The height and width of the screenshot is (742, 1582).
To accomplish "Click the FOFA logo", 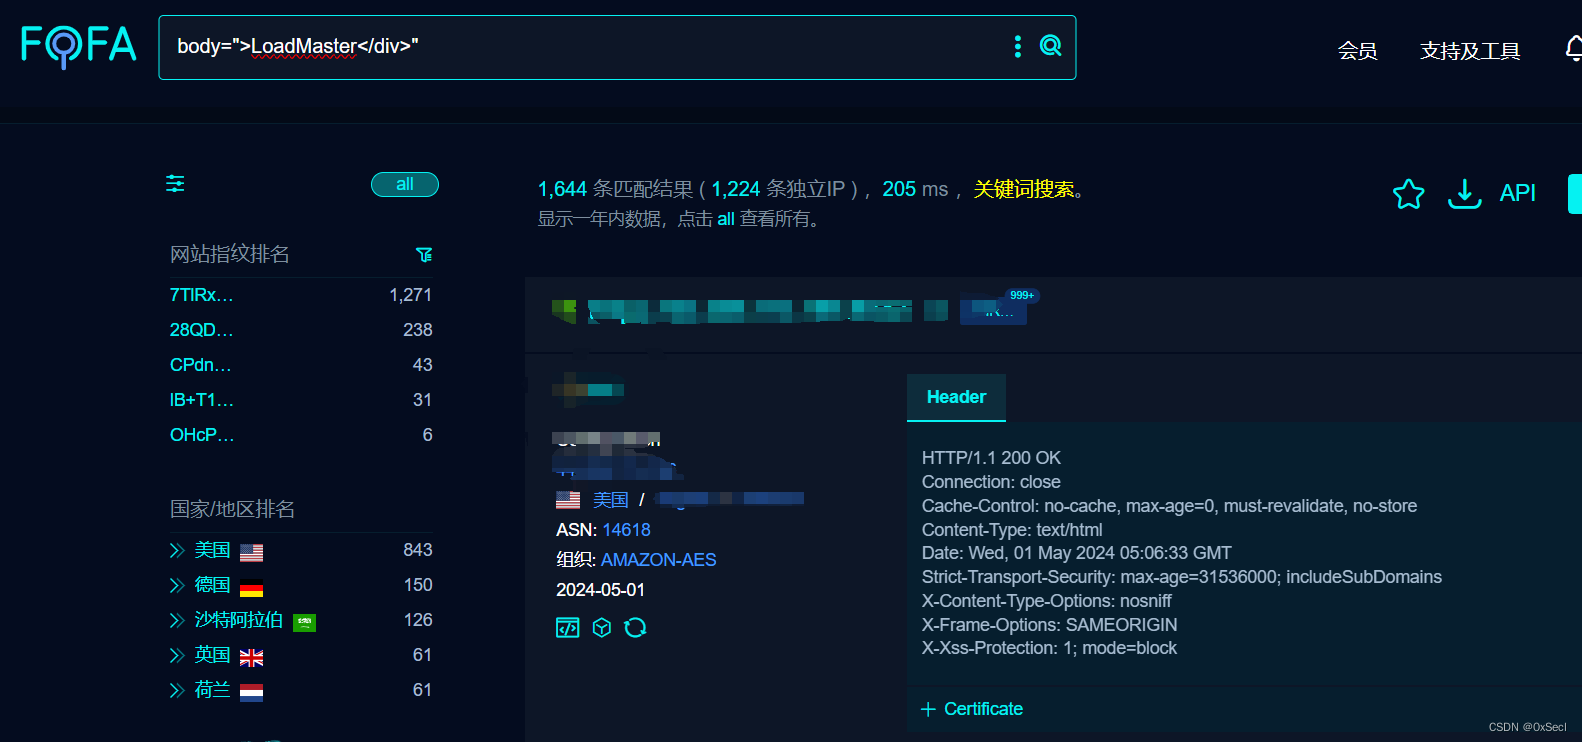I will (x=79, y=46).
